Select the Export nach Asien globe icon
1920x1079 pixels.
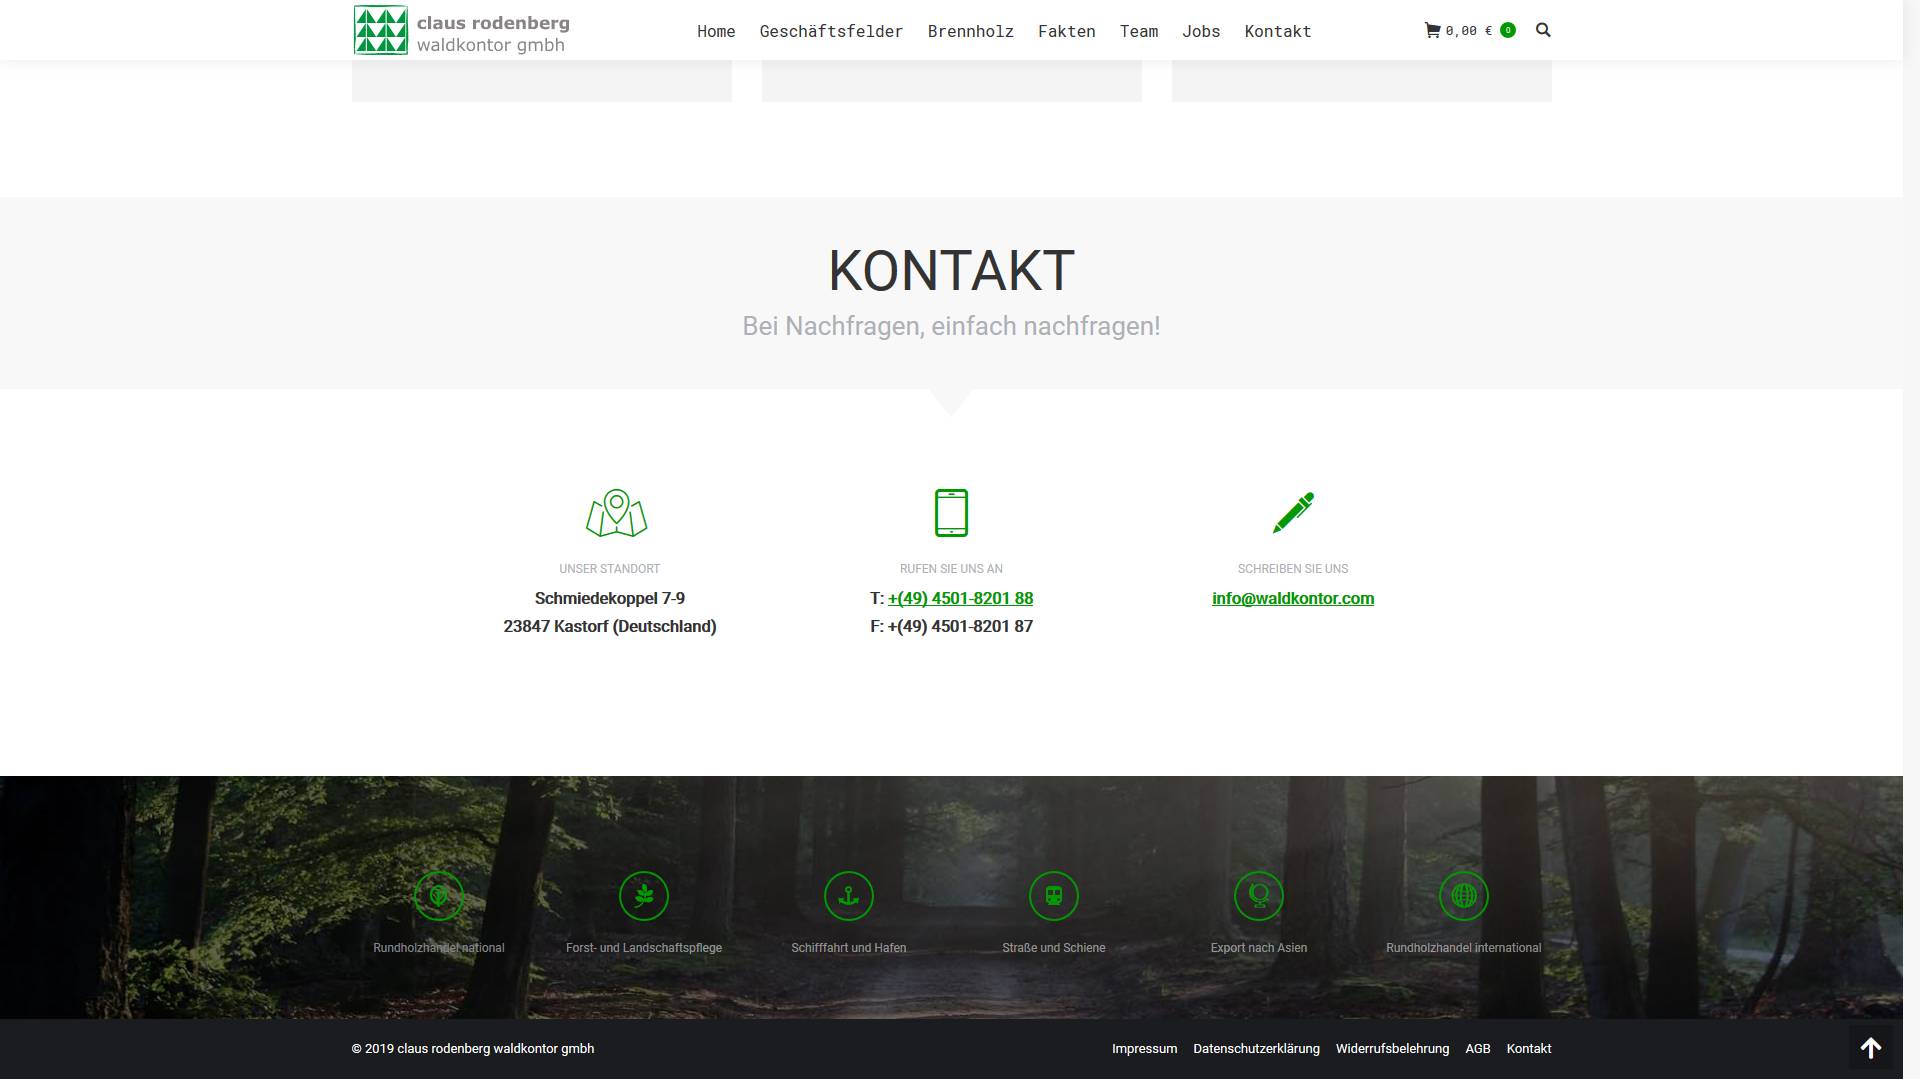point(1259,895)
